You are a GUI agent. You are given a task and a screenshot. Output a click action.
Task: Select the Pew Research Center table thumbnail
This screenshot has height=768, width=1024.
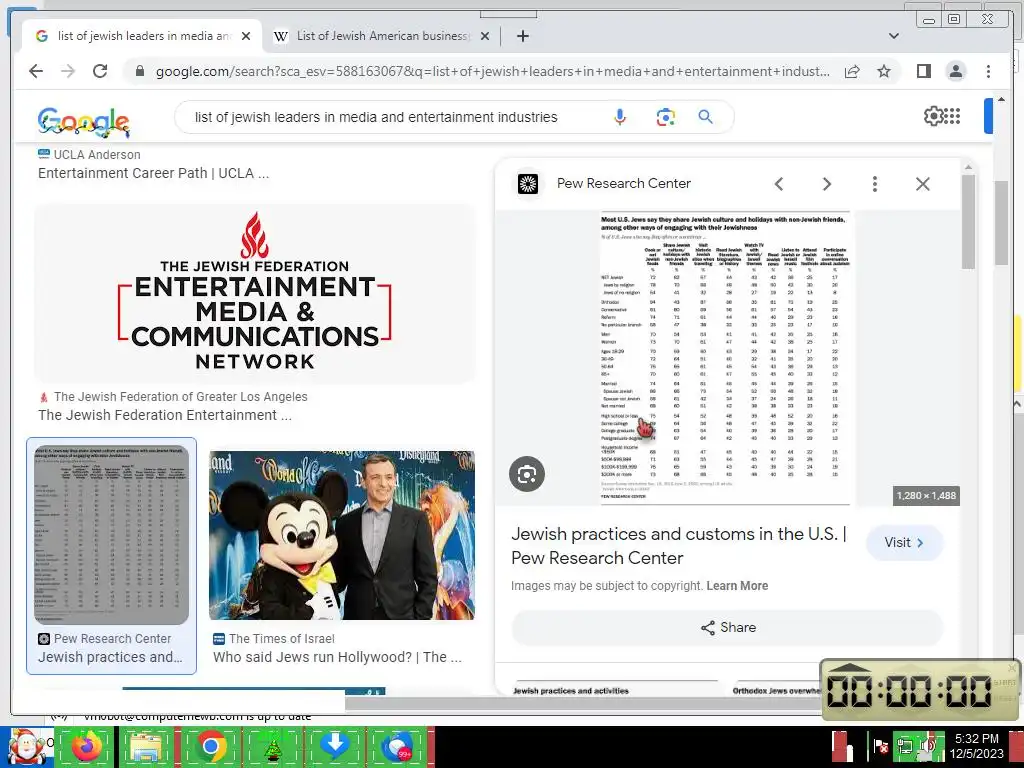[x=111, y=535]
